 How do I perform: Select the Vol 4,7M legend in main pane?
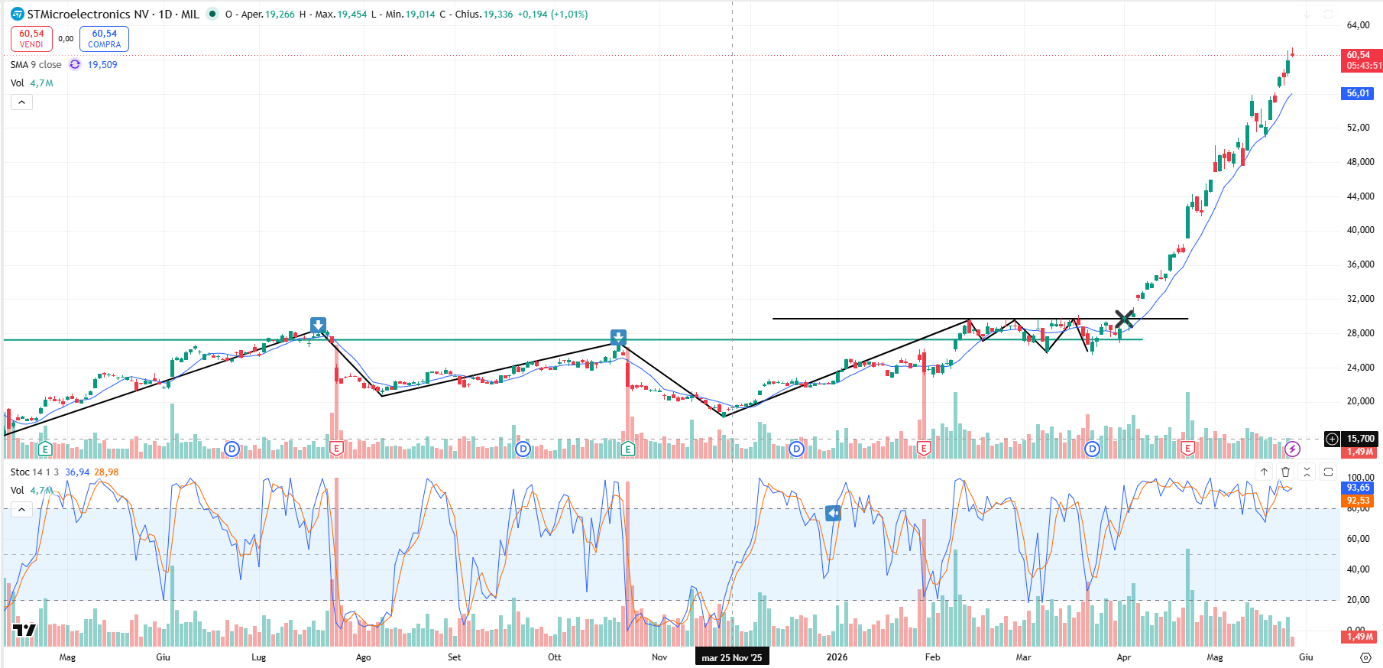pyautogui.click(x=32, y=83)
